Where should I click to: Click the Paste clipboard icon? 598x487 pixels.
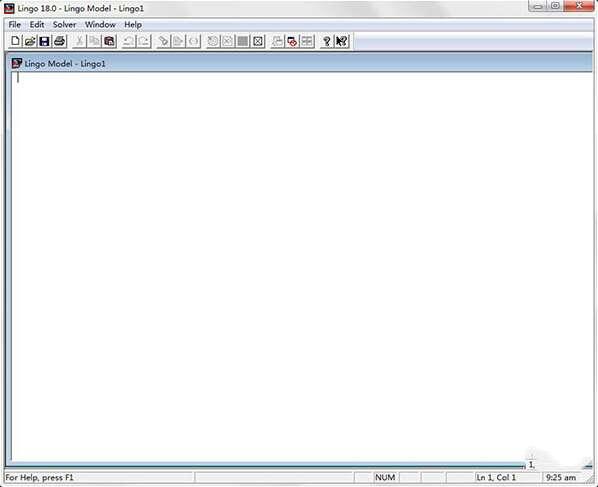[109, 41]
